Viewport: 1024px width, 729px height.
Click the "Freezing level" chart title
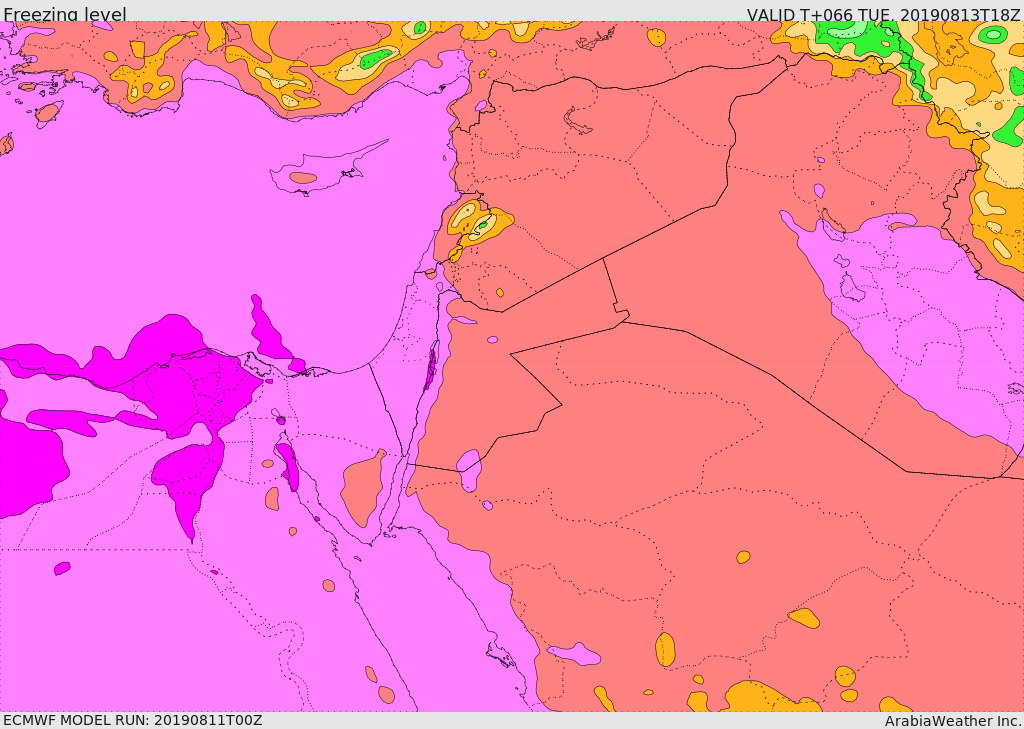click(x=64, y=14)
